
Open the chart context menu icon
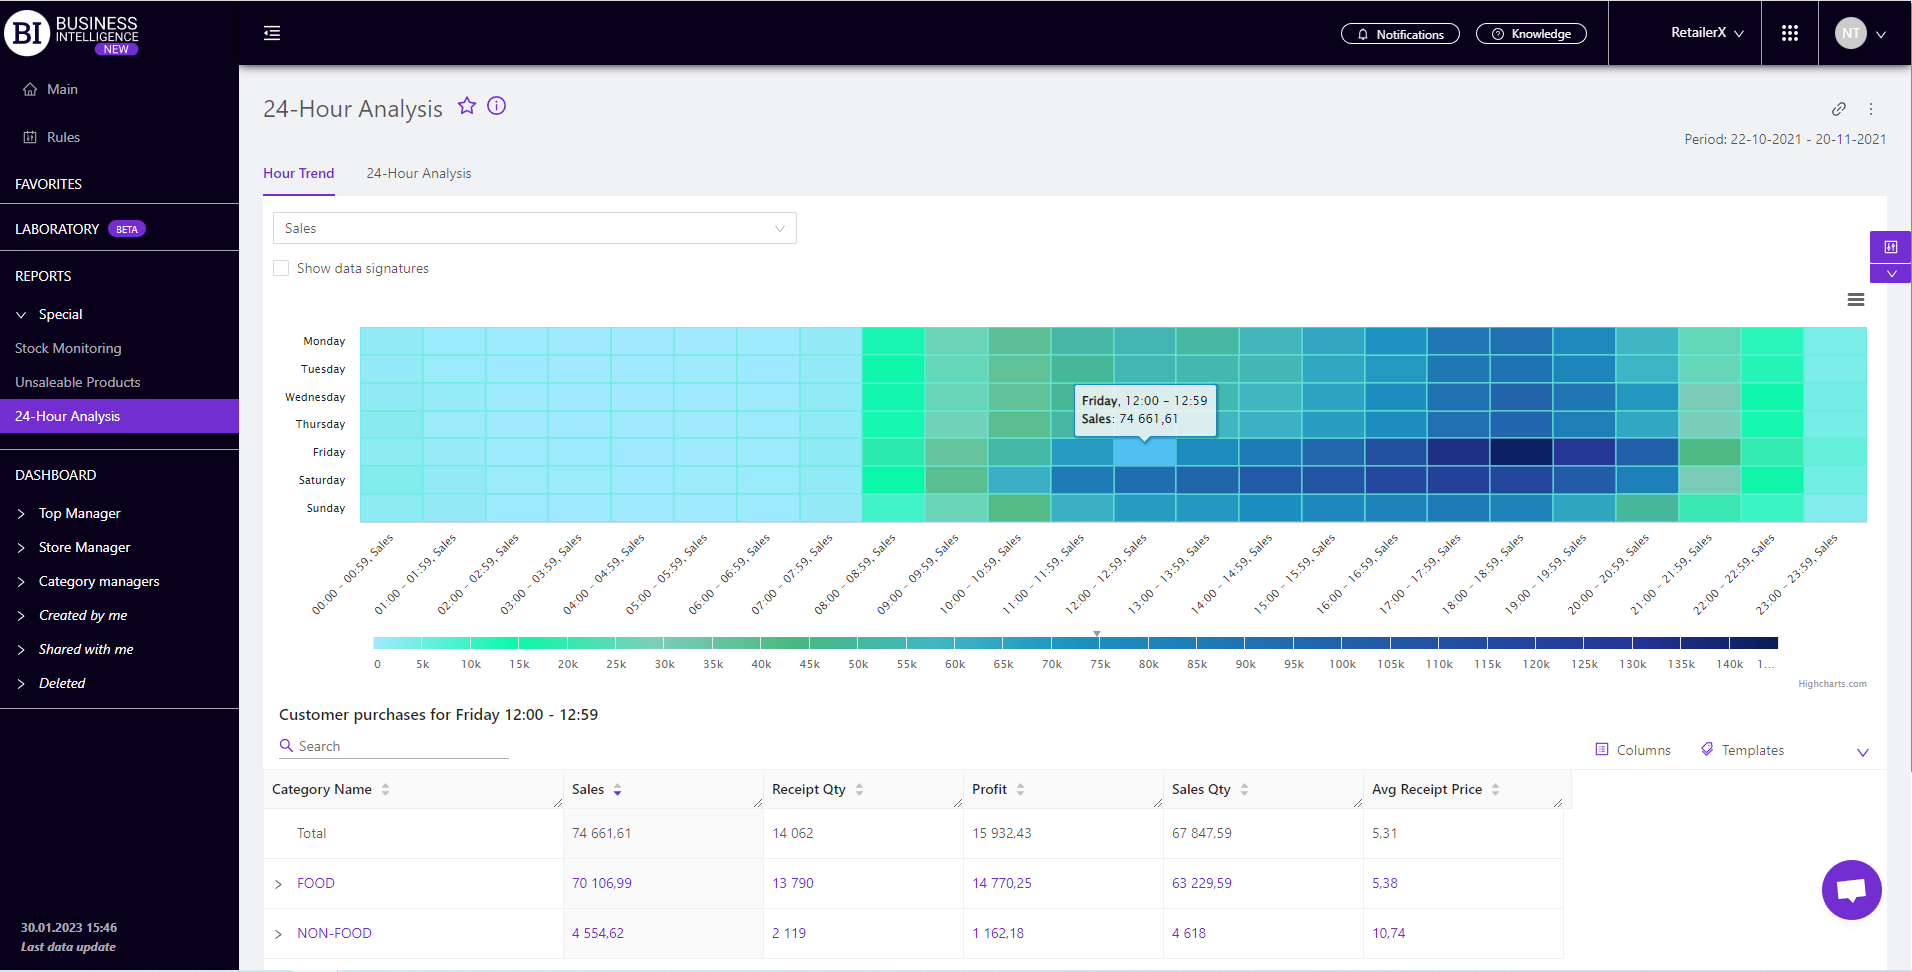(1856, 300)
